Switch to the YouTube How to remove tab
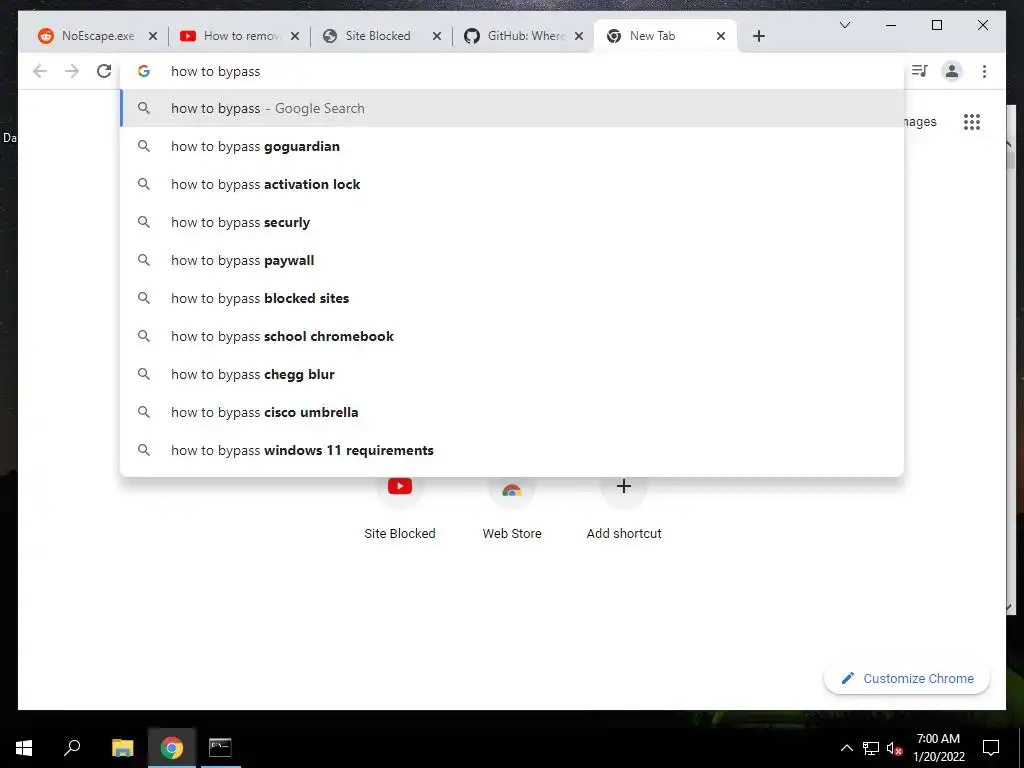The height and width of the screenshot is (768, 1024). tap(238, 36)
